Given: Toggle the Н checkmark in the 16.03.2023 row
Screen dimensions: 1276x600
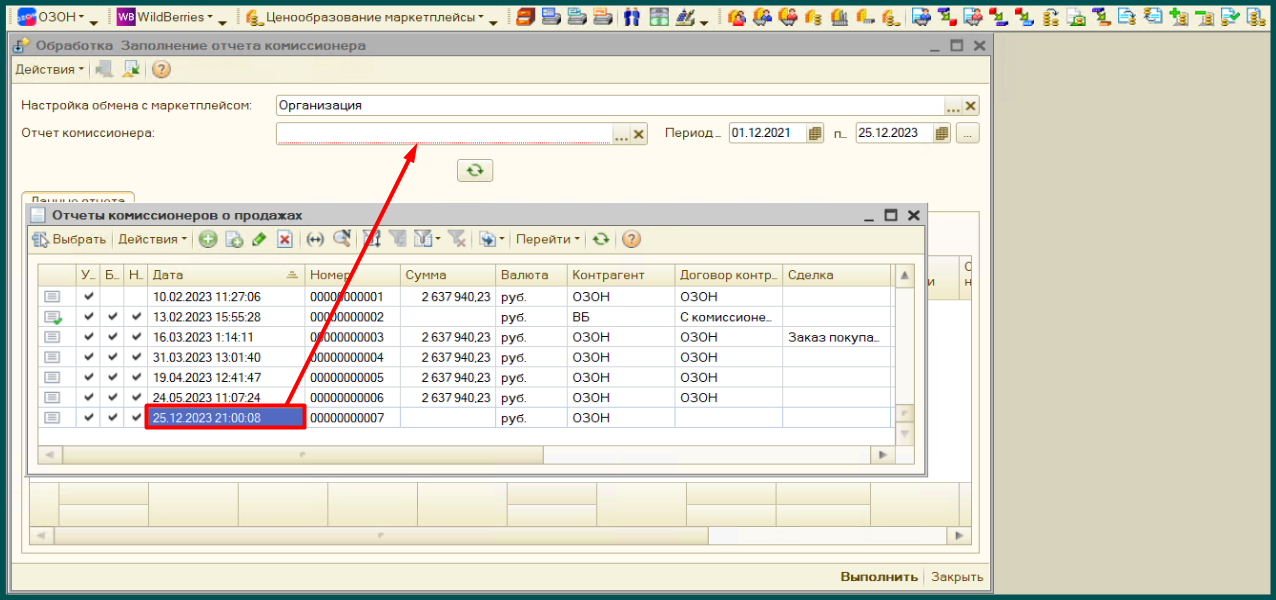Looking at the screenshot, I should [137, 337].
